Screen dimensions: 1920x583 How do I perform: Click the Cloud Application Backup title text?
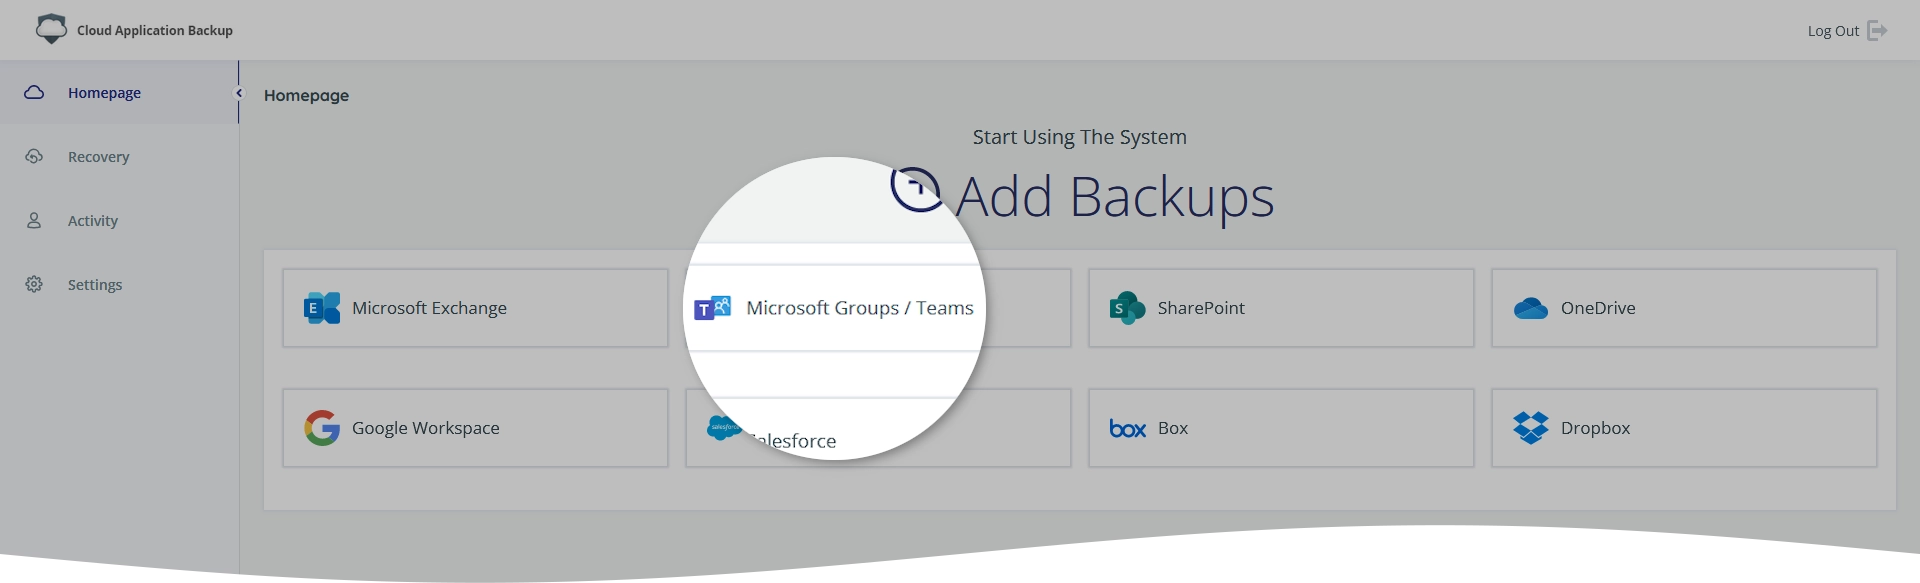point(155,31)
